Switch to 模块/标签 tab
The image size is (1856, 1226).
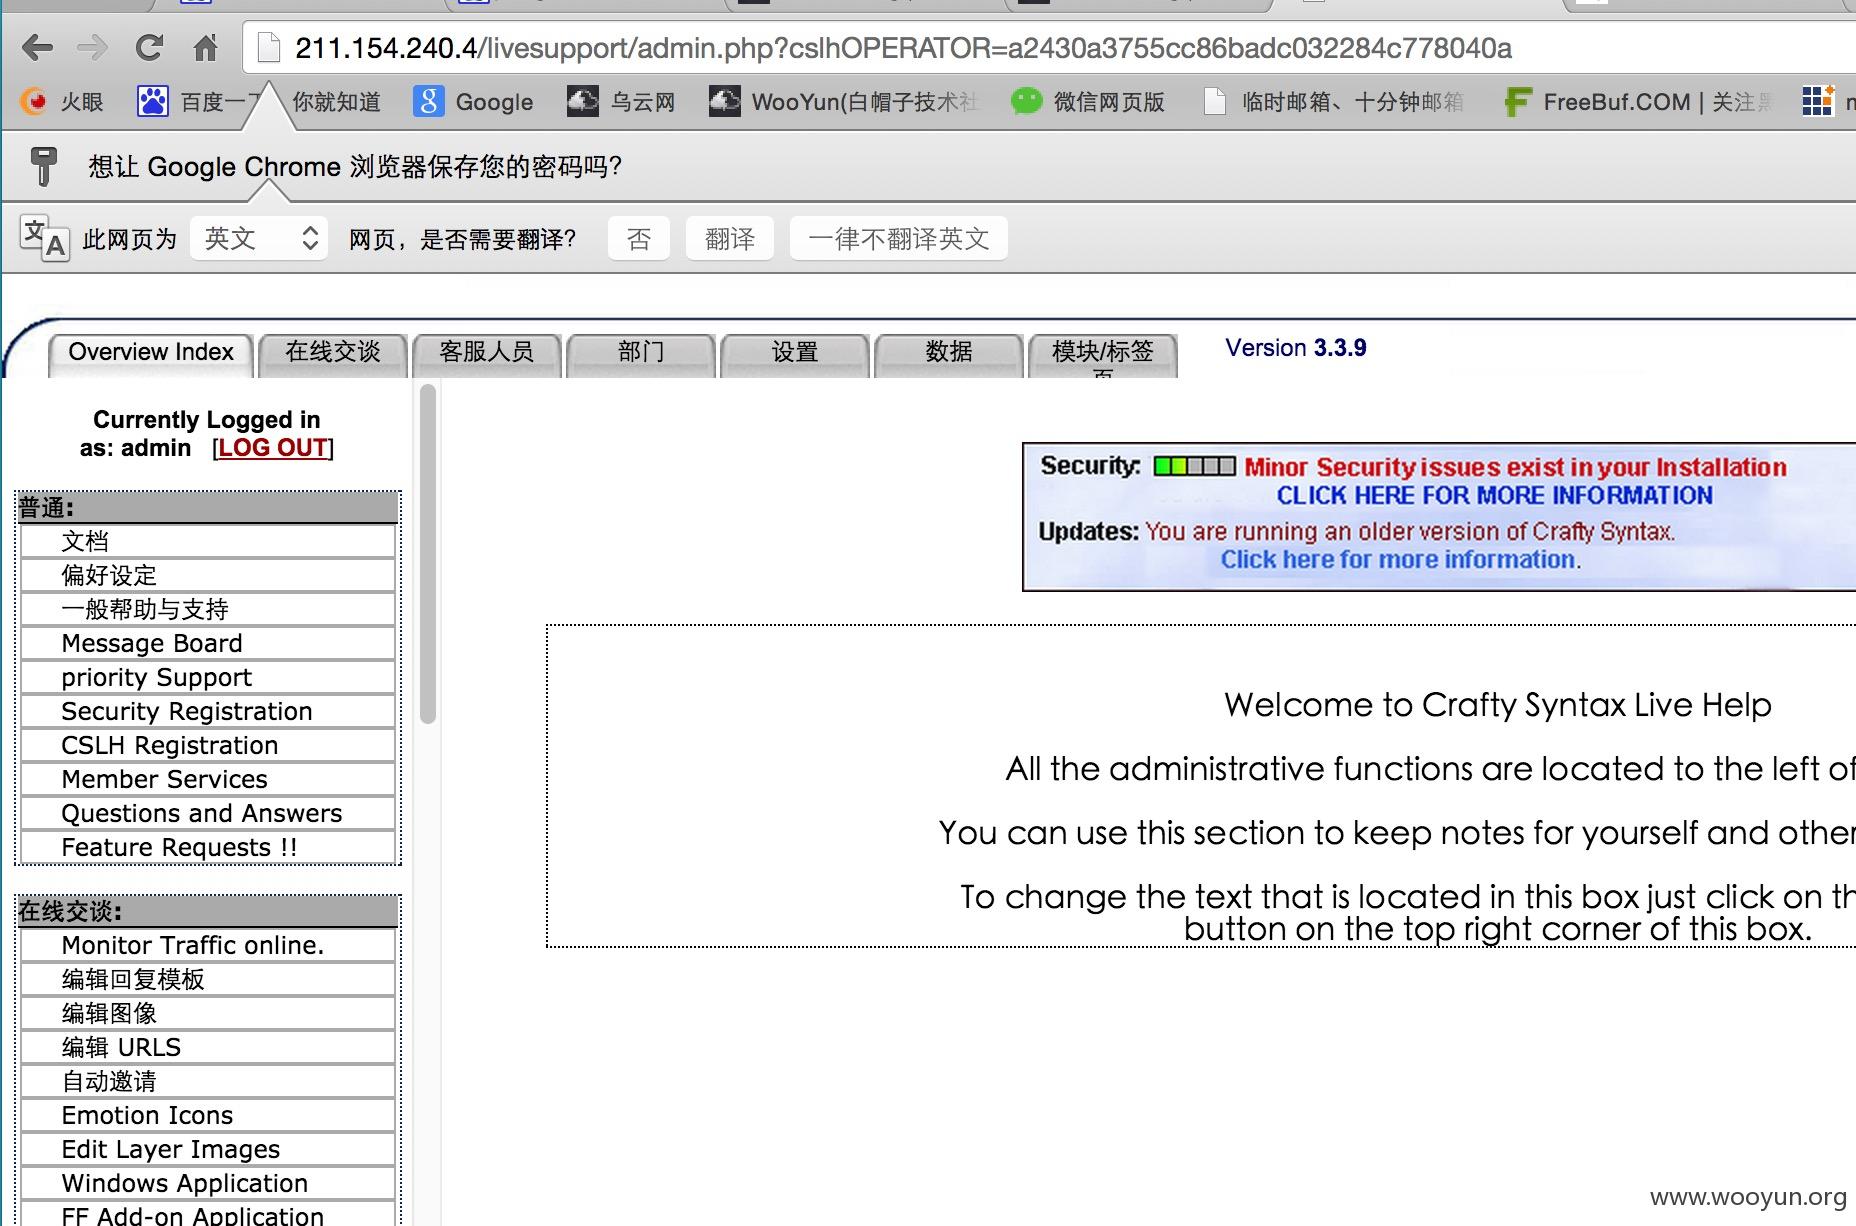point(1103,353)
